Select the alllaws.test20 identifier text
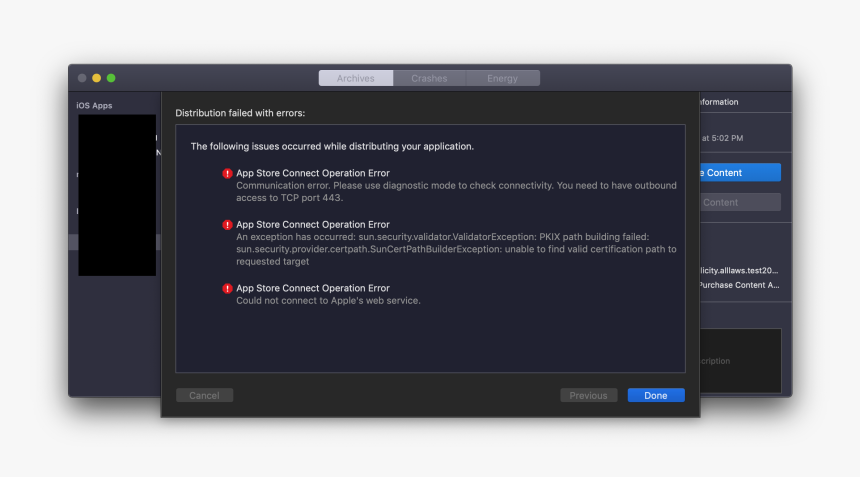 [739, 270]
